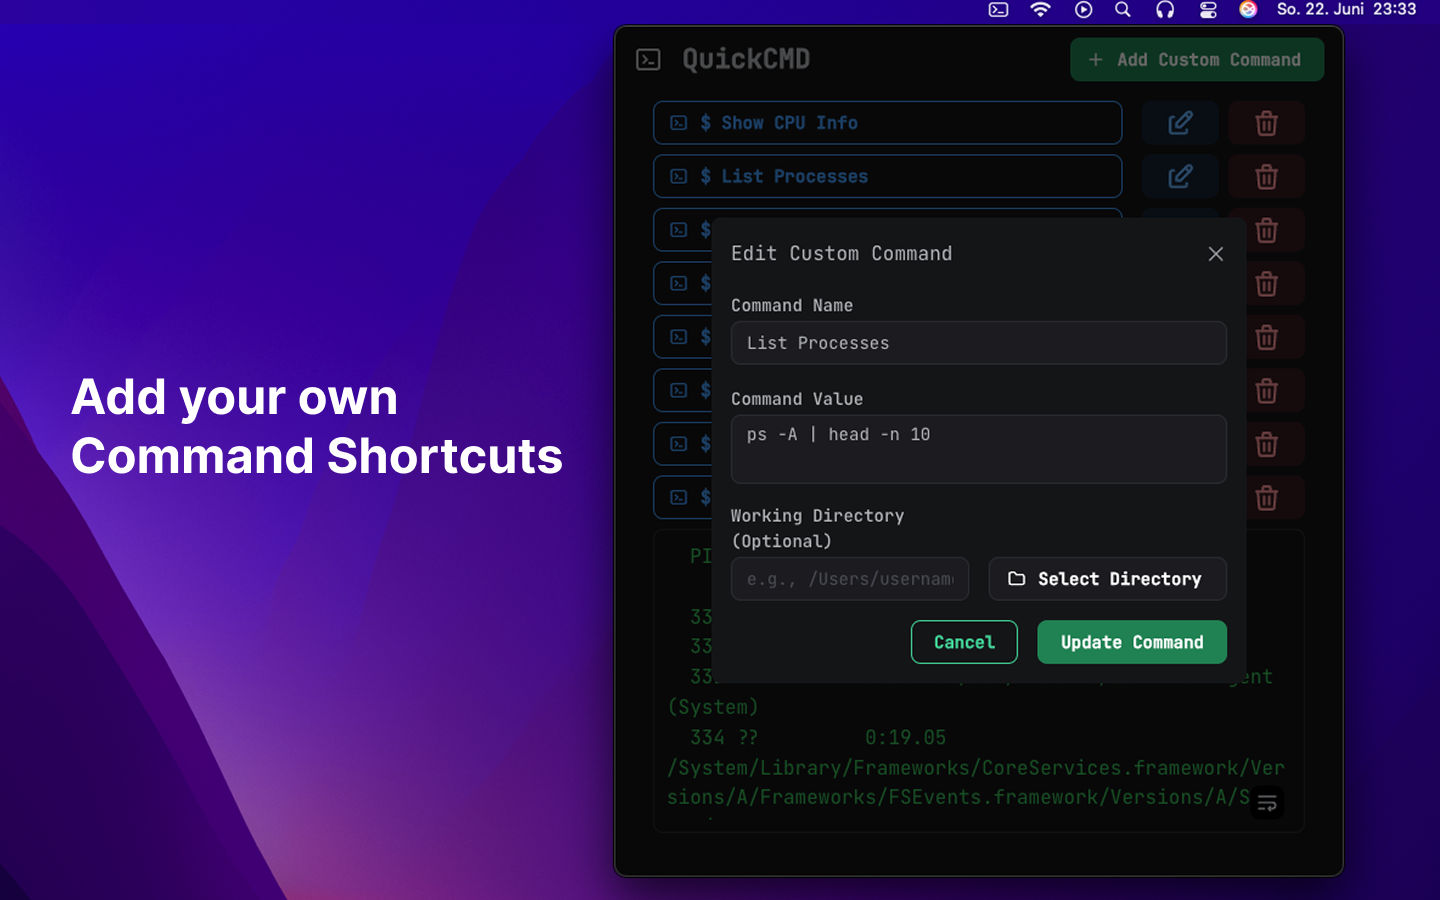Cancel editing the command
The image size is (1440, 900).
[x=964, y=642]
